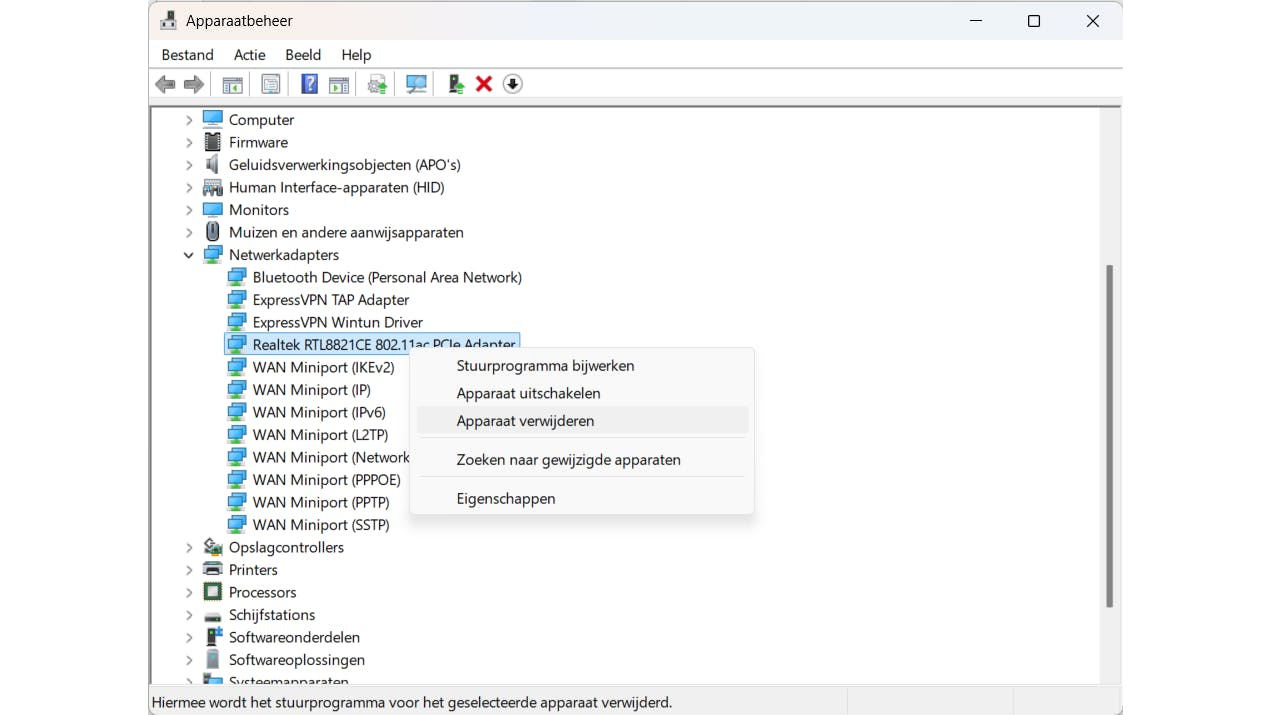Expand Human Interface-apparaten (HID) node
The image size is (1271, 715).
pyautogui.click(x=189, y=187)
